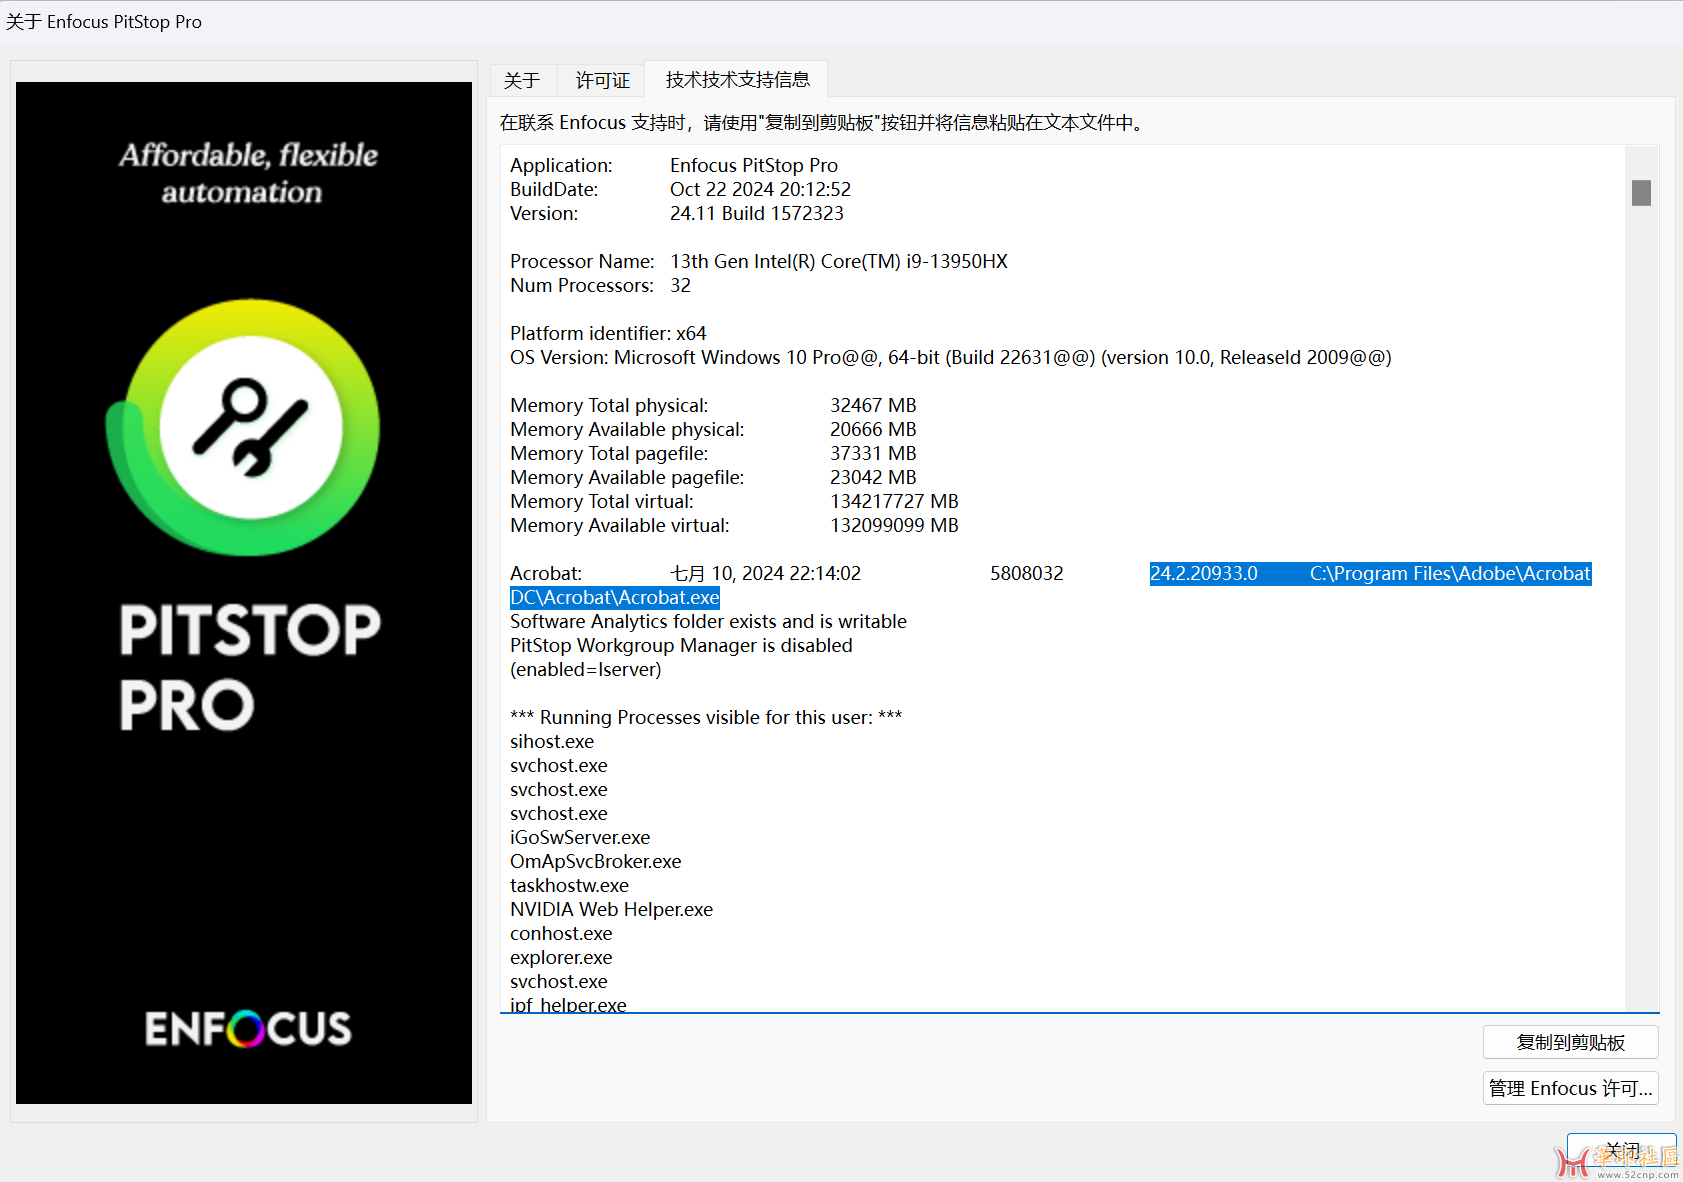Image resolution: width=1683 pixels, height=1182 pixels.
Task: Click the Enfocus logo in the banner
Action: [x=248, y=1028]
